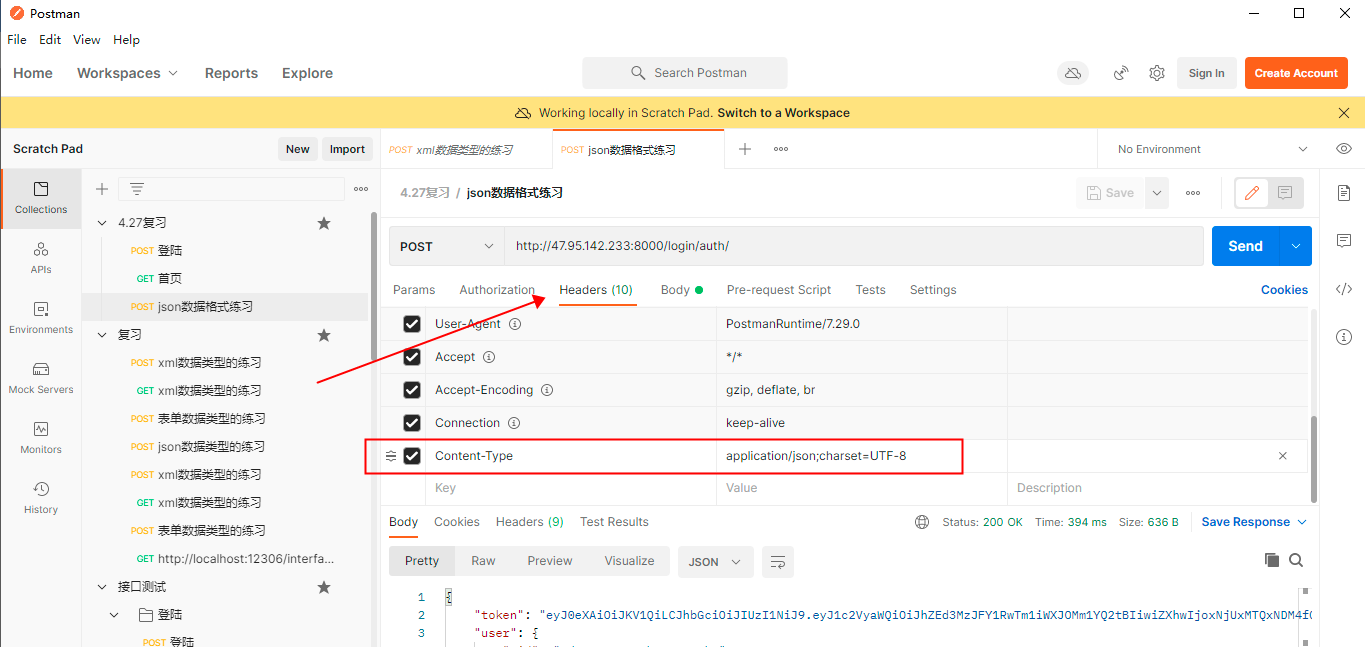The image size is (1365, 647).
Task: Switch to the comment mode icon
Action: click(x=1285, y=193)
